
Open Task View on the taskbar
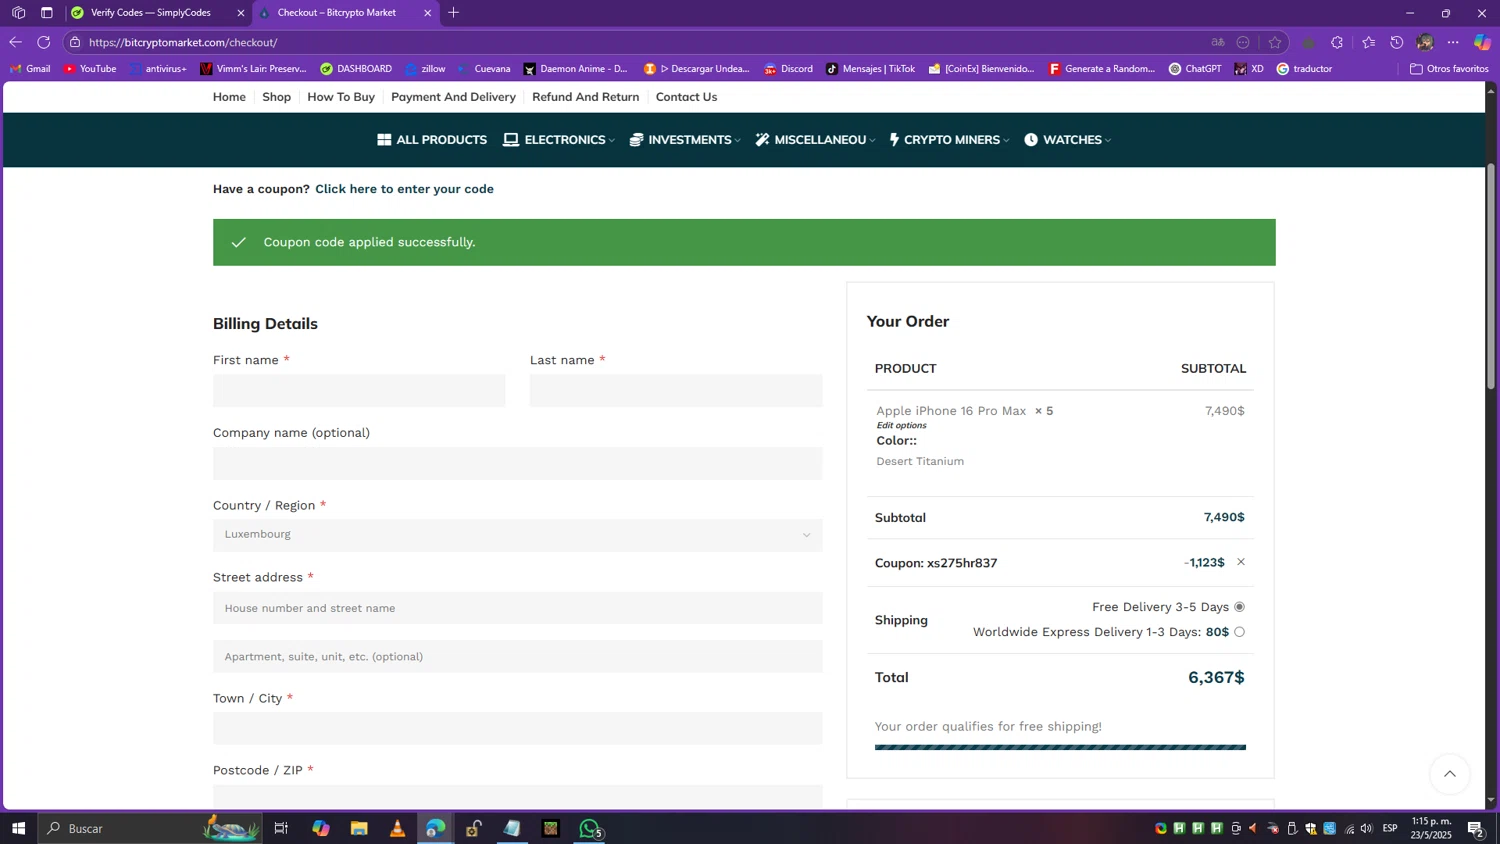click(x=281, y=828)
